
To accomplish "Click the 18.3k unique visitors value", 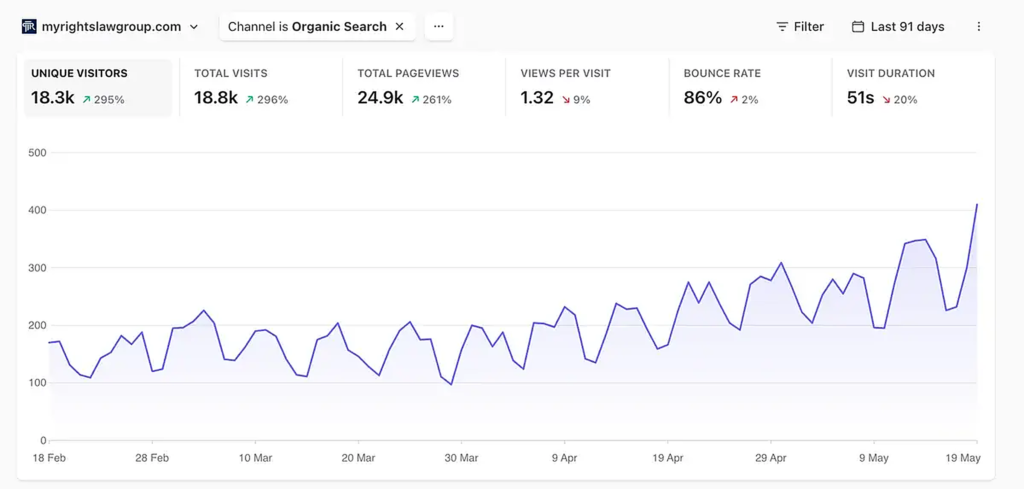I will pos(53,99).
